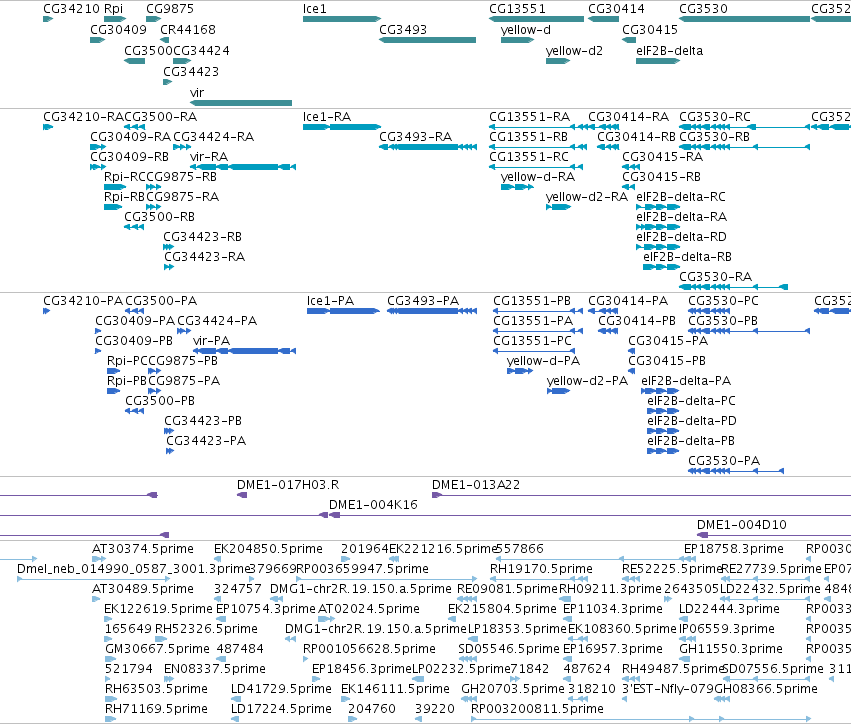
Task: Click the GH20703.5prime EST label
Action: (x=513, y=689)
